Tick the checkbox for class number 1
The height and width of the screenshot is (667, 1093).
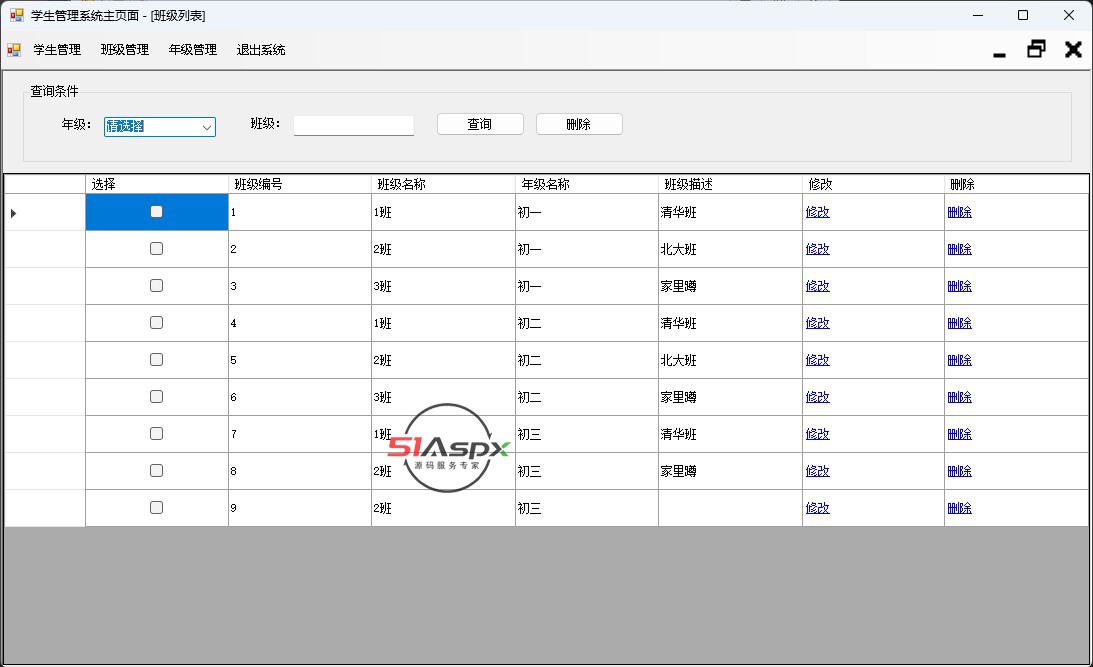coord(156,212)
